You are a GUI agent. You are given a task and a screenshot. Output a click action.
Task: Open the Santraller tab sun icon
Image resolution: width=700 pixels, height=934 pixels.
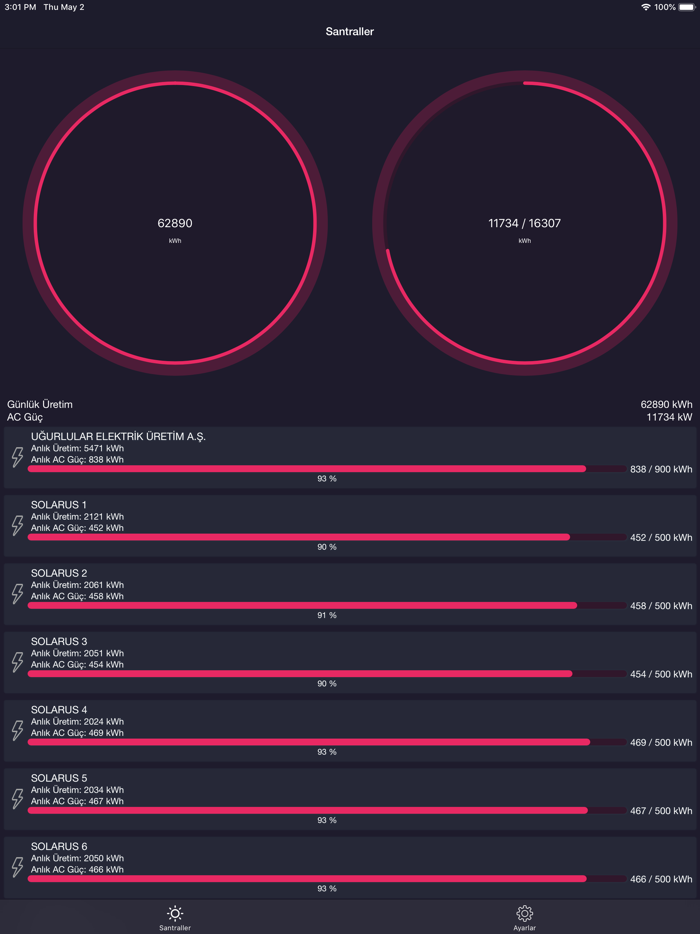click(175, 913)
